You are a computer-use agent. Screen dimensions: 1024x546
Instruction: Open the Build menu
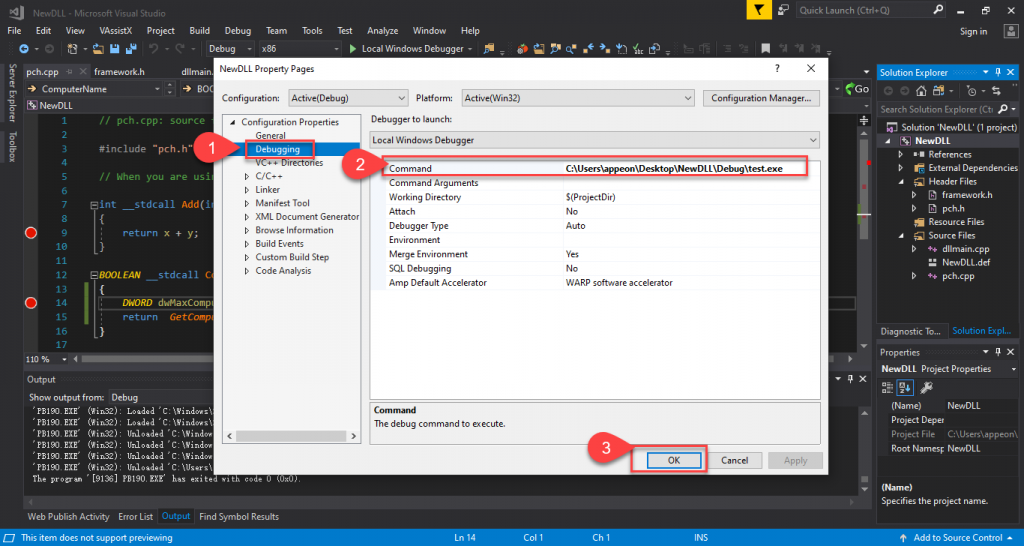pyautogui.click(x=199, y=31)
